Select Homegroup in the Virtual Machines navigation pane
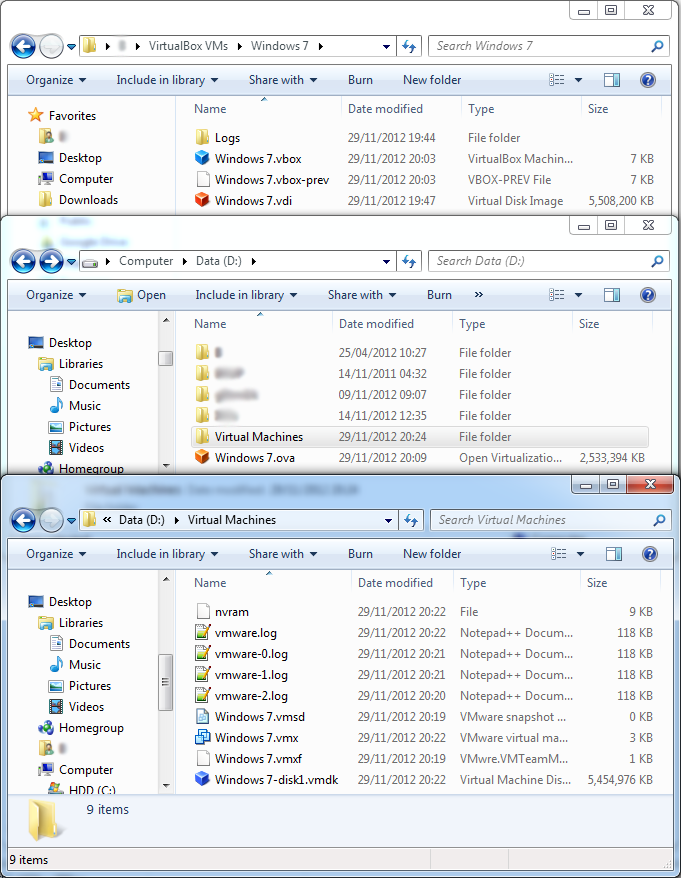Screen dimensions: 681x878 click(x=90, y=728)
